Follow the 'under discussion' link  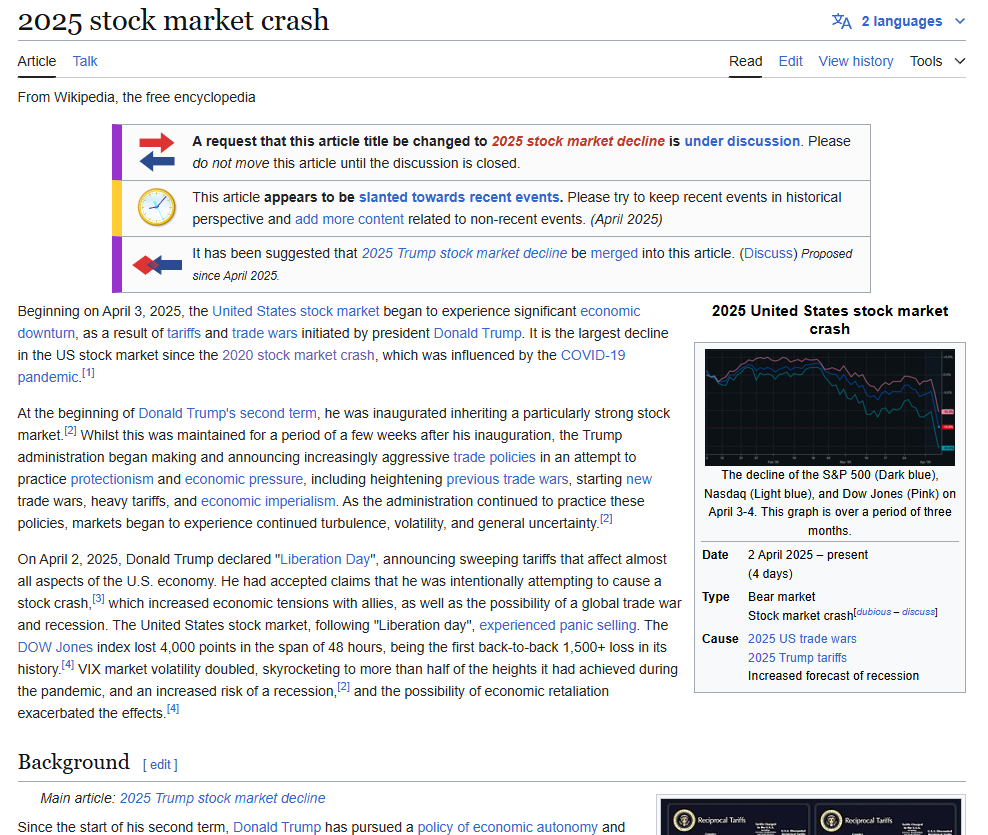(742, 141)
